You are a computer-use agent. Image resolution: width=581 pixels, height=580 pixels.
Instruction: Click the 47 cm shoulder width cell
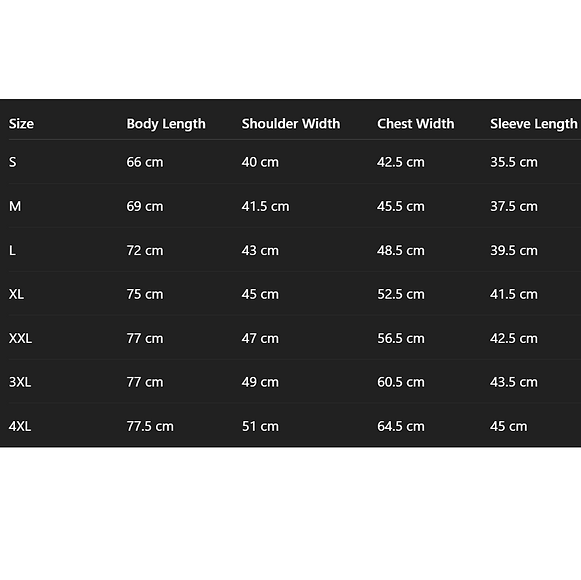(x=260, y=338)
